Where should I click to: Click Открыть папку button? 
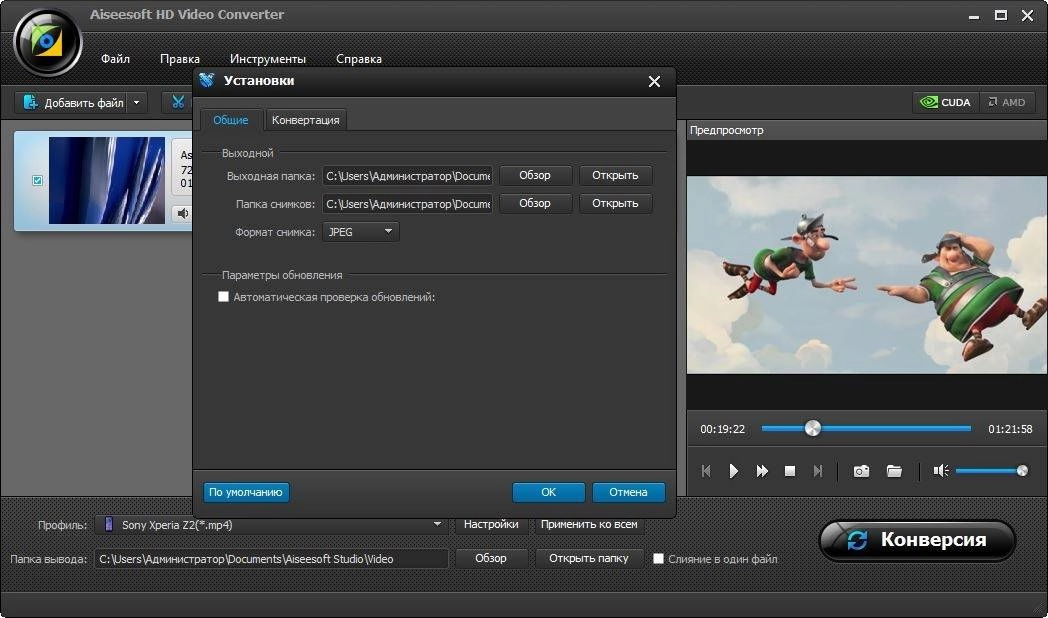(x=588, y=558)
